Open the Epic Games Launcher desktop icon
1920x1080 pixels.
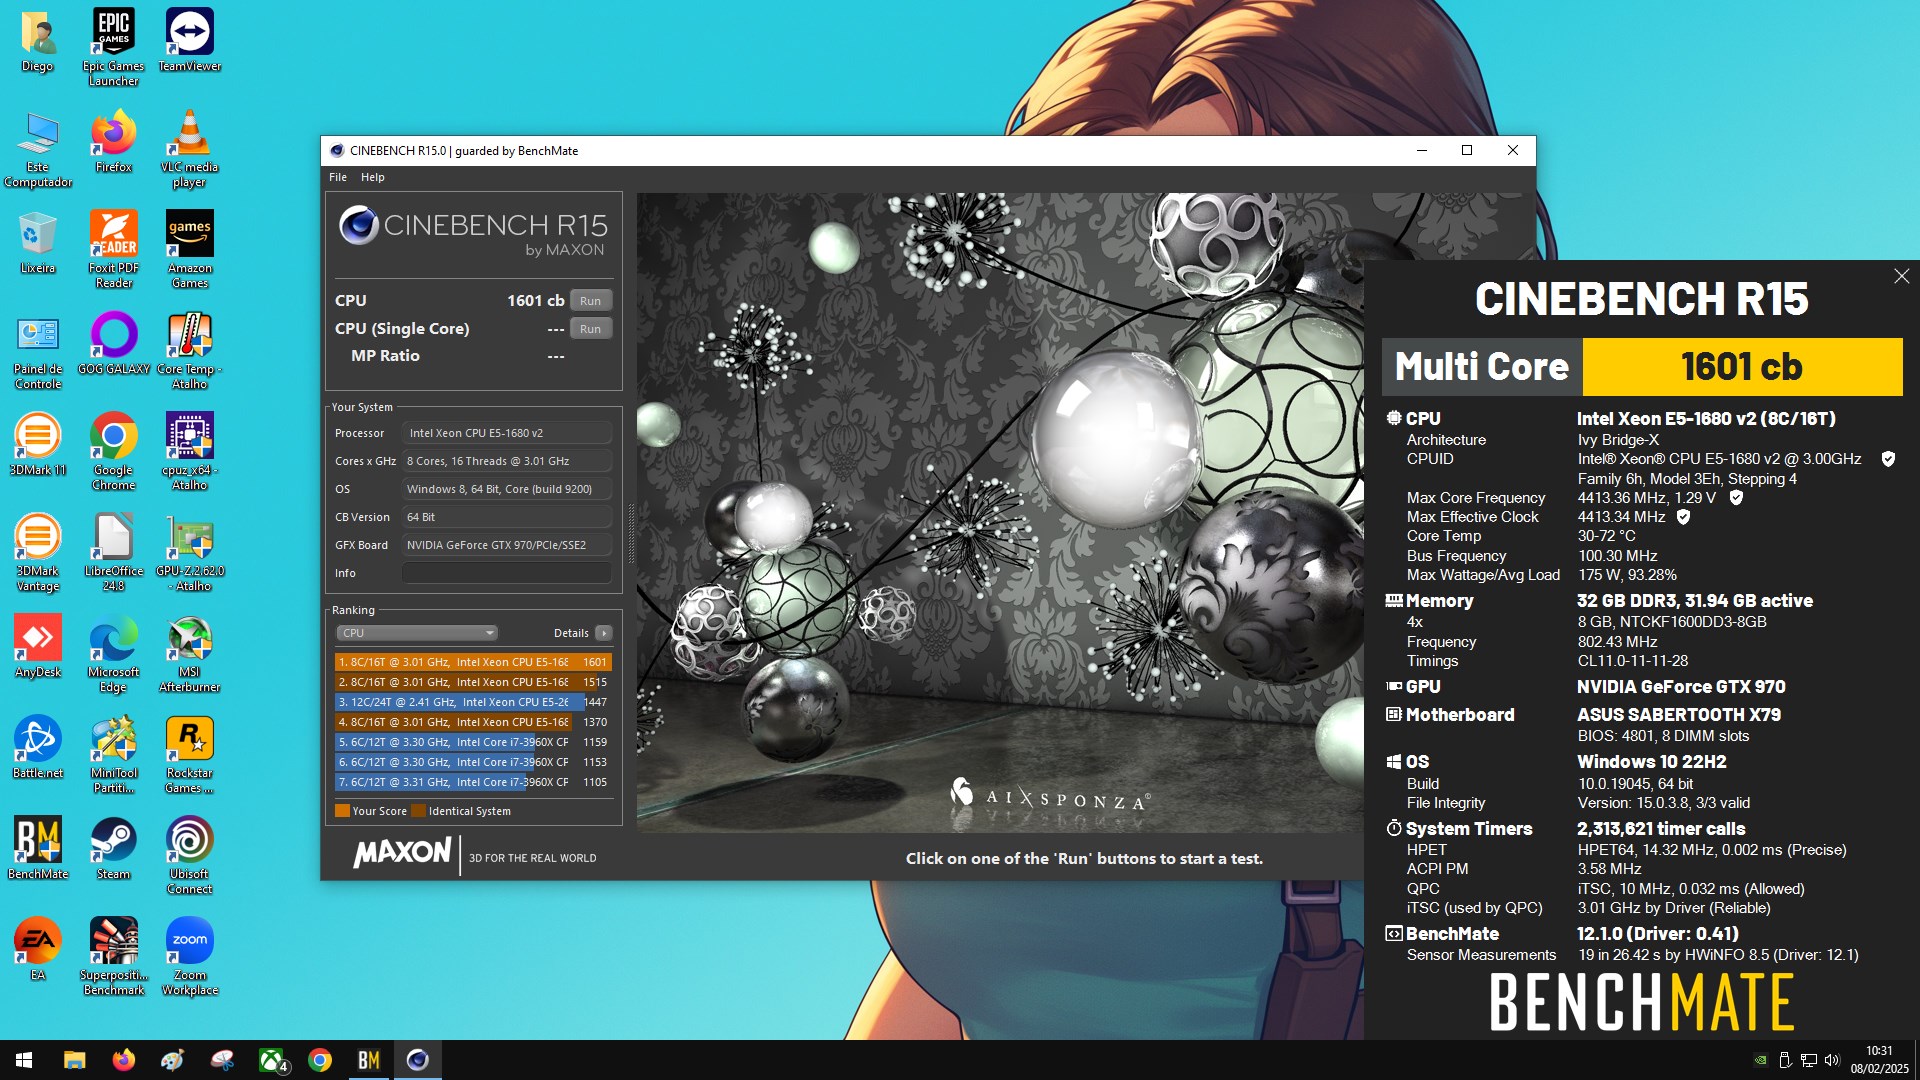[113, 47]
